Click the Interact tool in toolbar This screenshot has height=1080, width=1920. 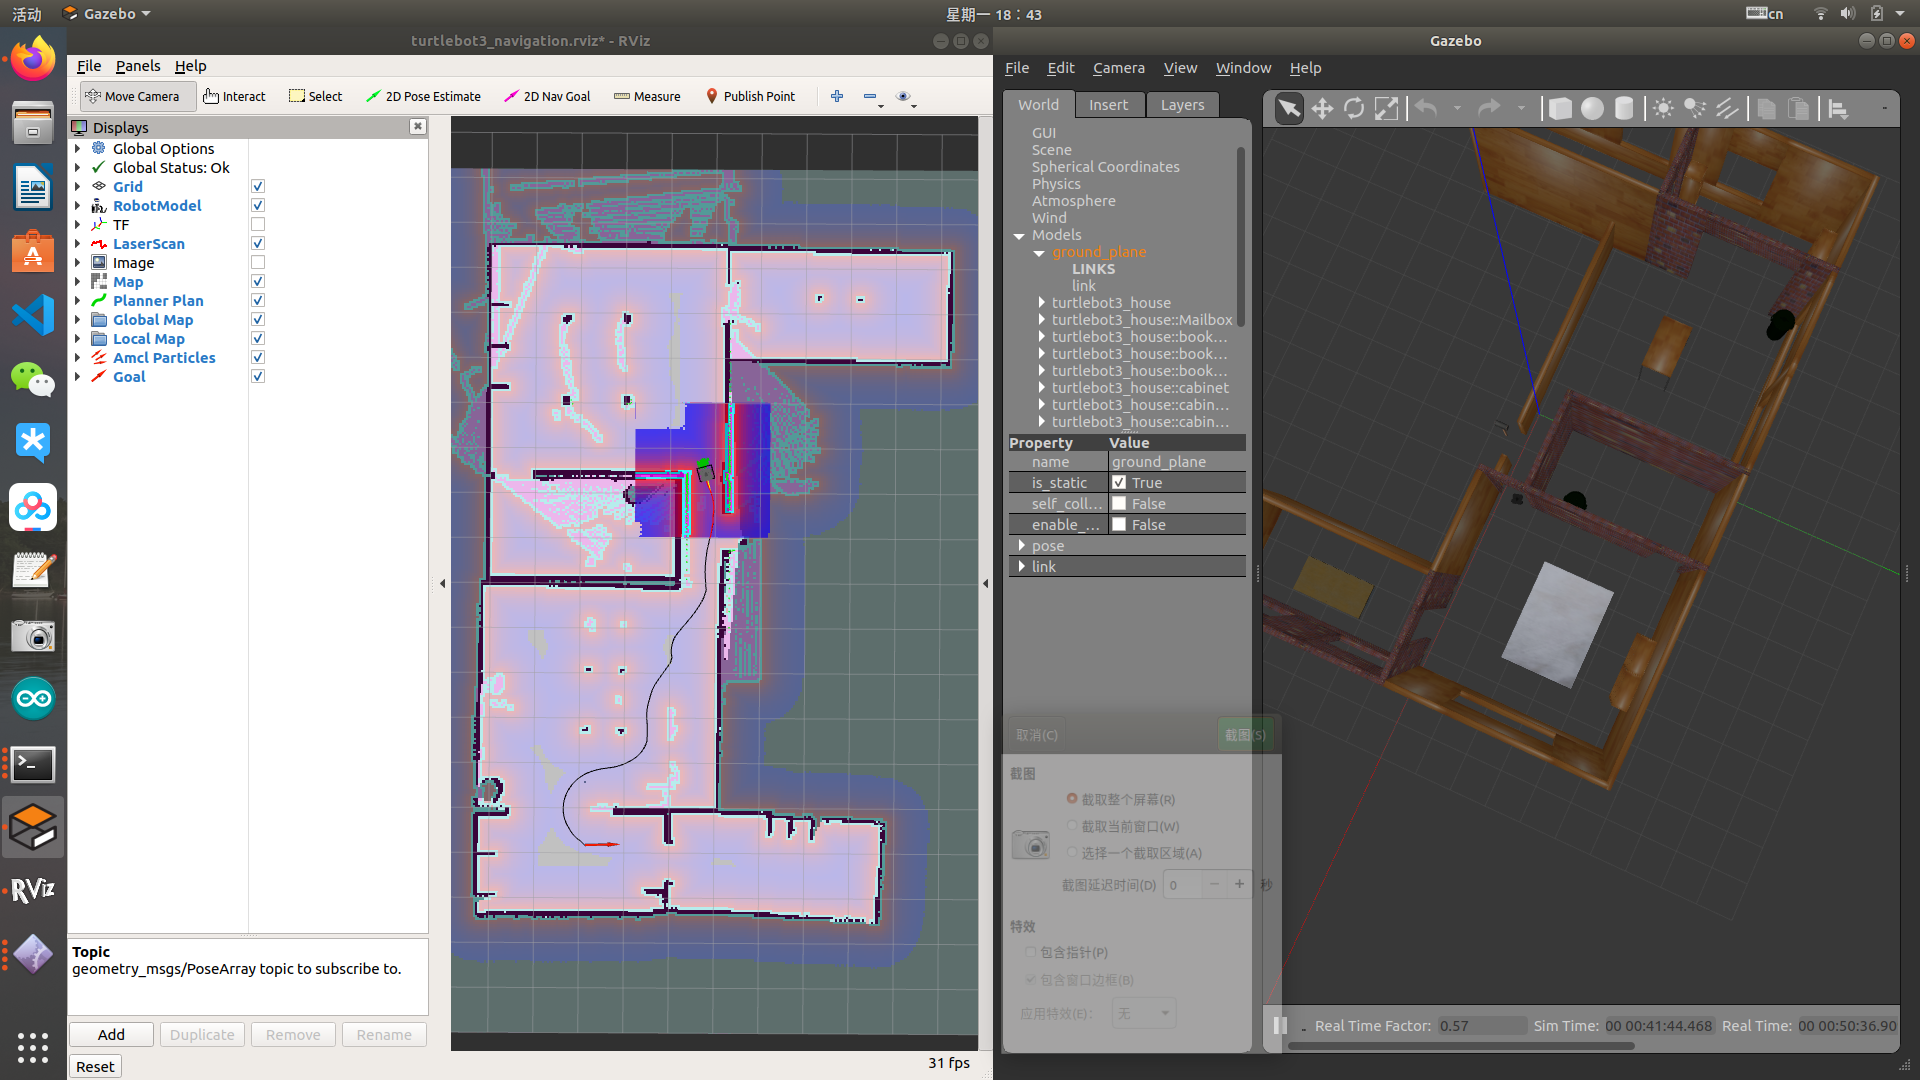(x=235, y=96)
